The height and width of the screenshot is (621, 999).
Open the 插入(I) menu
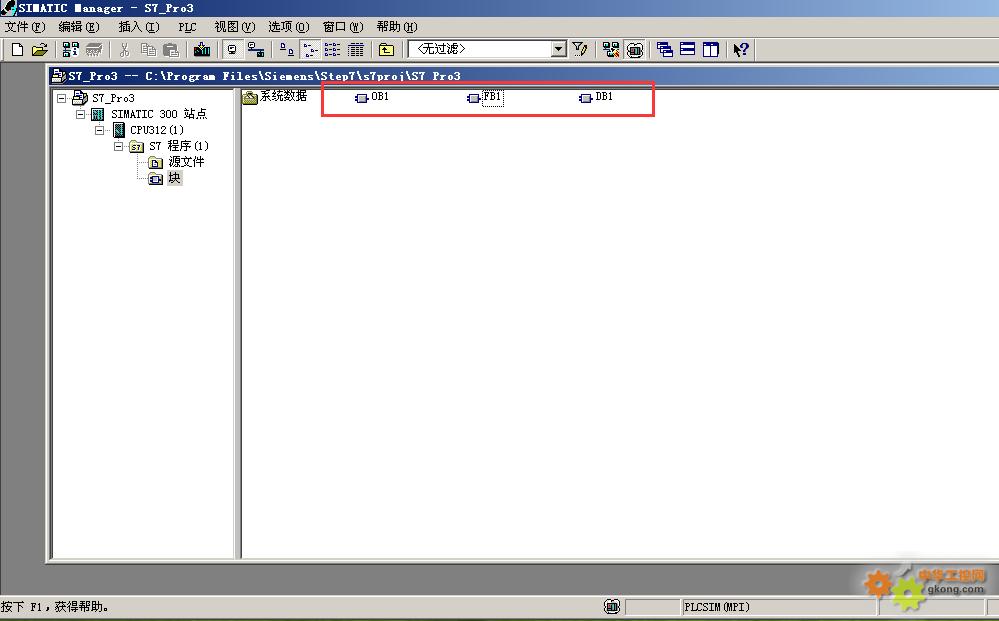[x=138, y=27]
